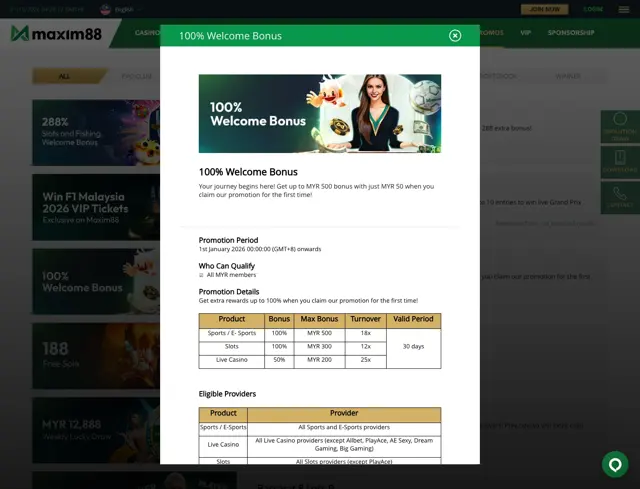This screenshot has width=640, height=489.
Task: Close the 100% Welcome Bonus popup
Action: [x=455, y=36]
